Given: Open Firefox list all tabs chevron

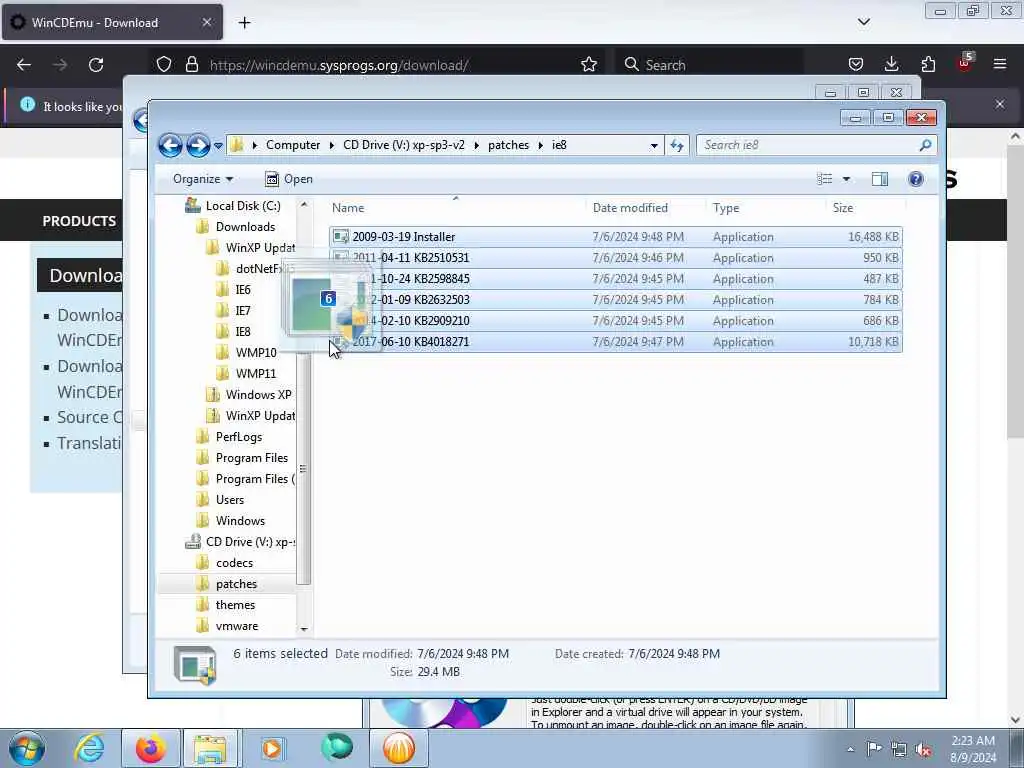Looking at the screenshot, I should [863, 22].
